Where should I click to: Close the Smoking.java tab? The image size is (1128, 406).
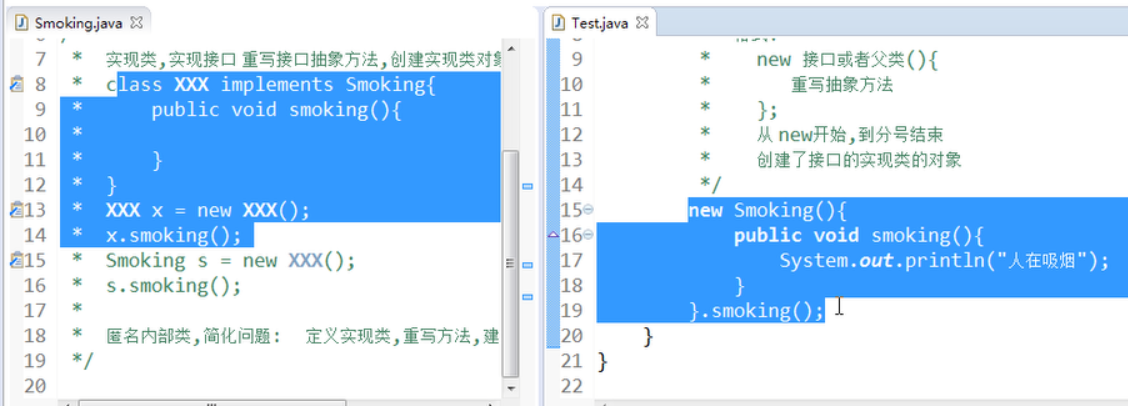[137, 22]
